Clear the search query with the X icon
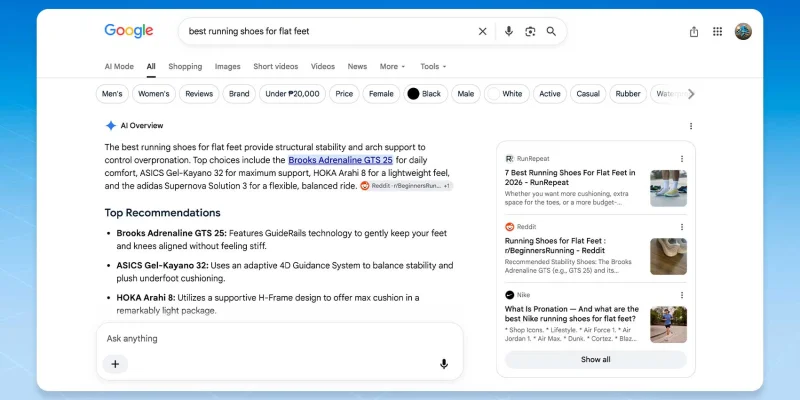The image size is (800, 400). [x=482, y=31]
